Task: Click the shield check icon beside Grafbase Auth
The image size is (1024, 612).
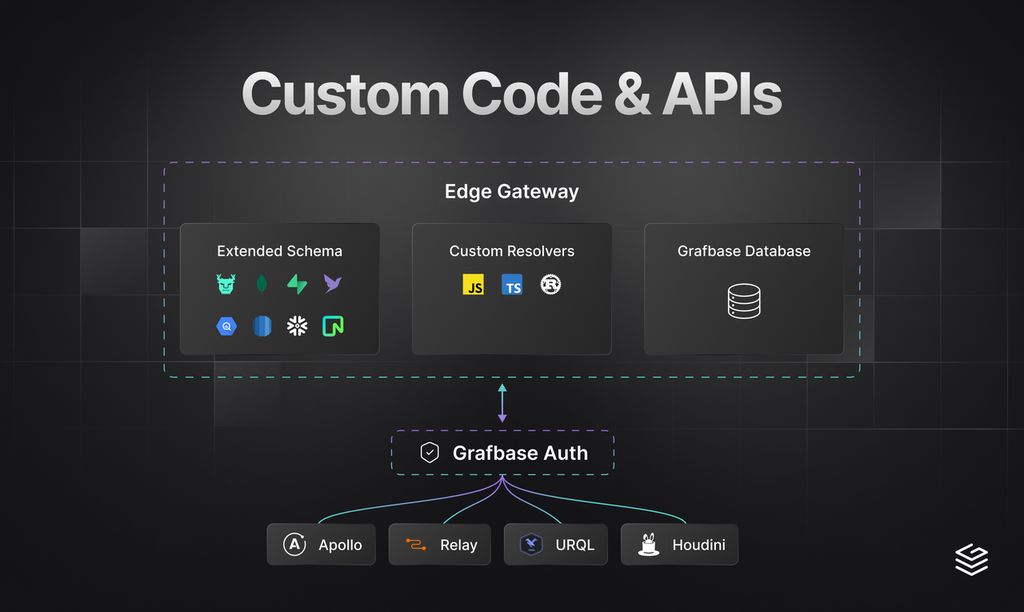Action: [430, 453]
